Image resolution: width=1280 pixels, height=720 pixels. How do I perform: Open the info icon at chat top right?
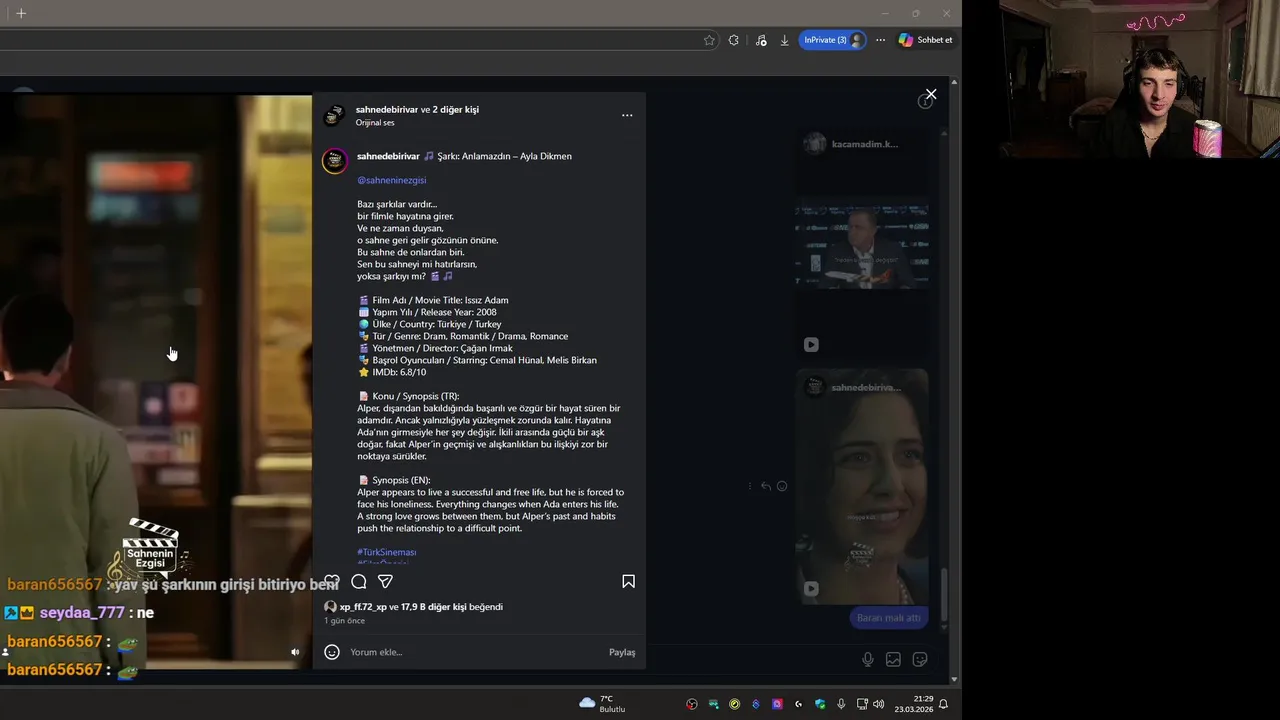(925, 102)
